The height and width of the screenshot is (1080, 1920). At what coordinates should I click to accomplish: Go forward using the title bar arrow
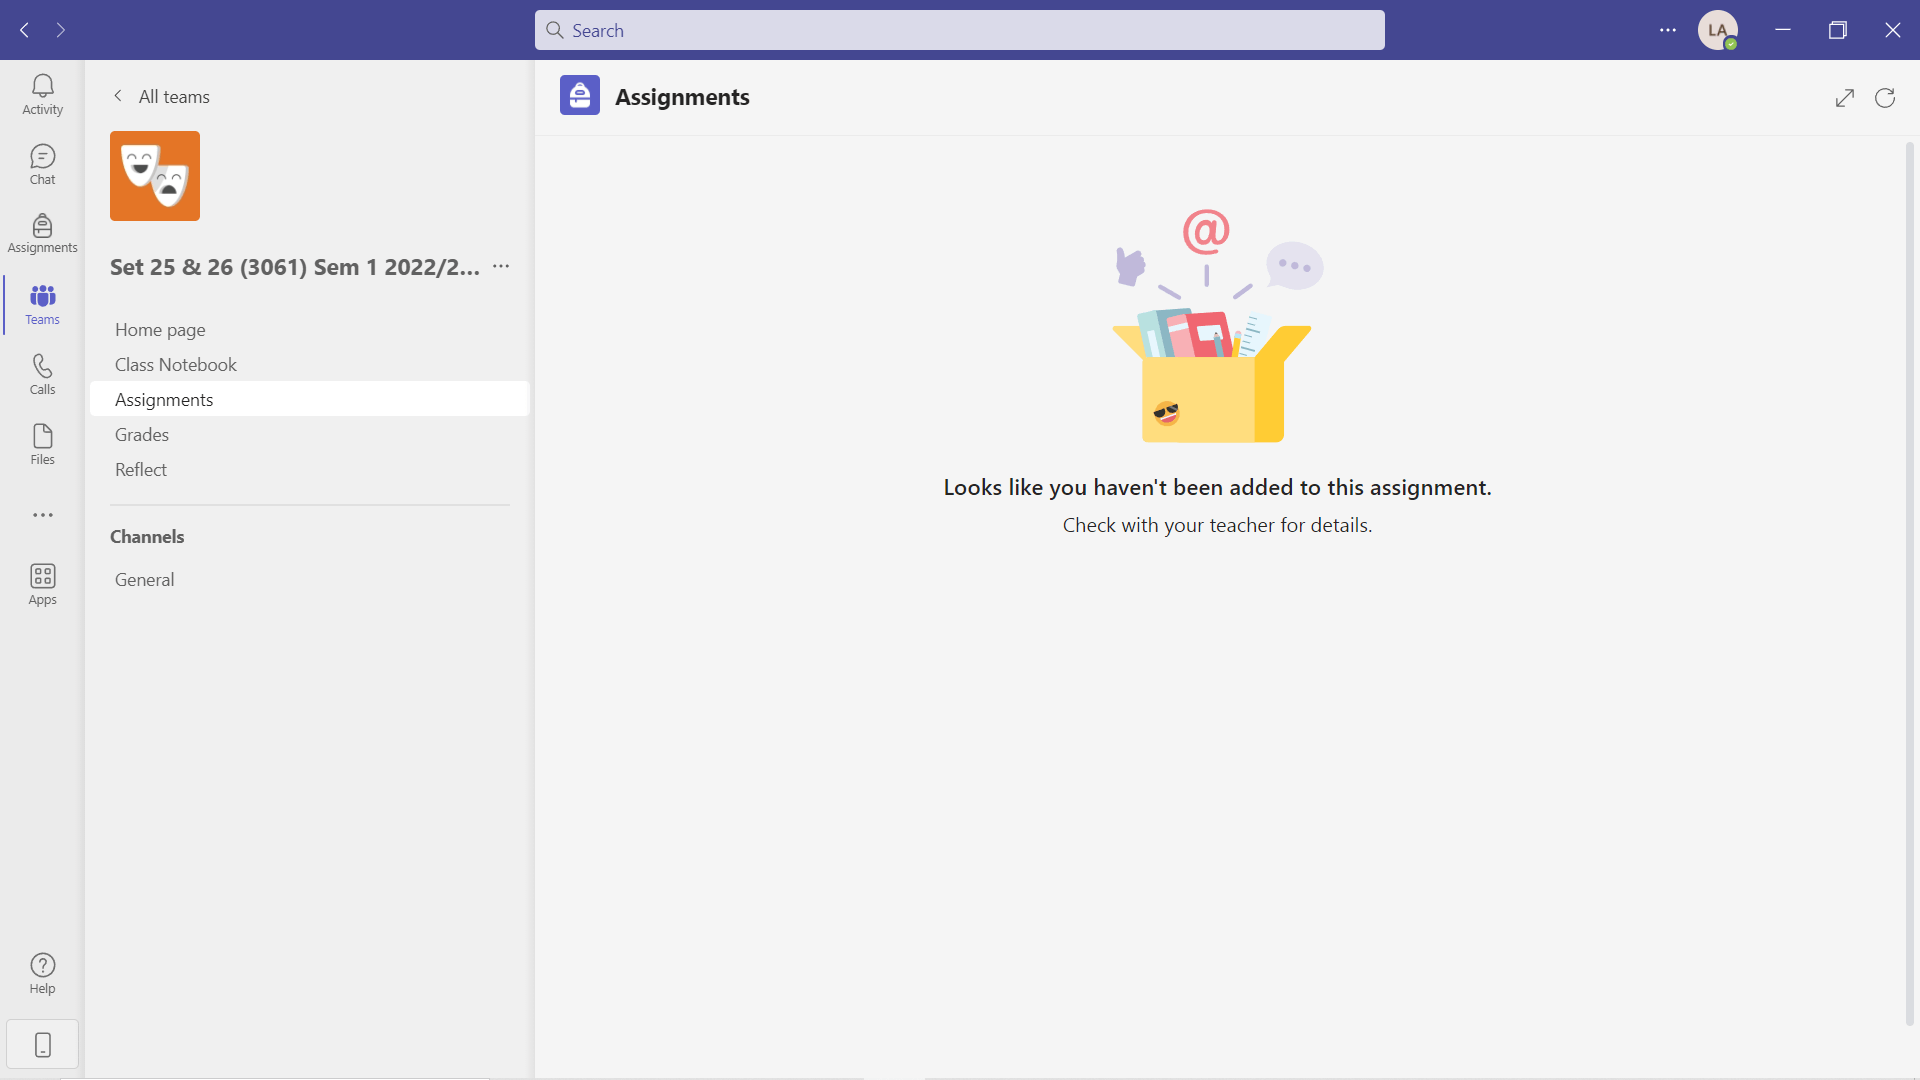coord(61,30)
